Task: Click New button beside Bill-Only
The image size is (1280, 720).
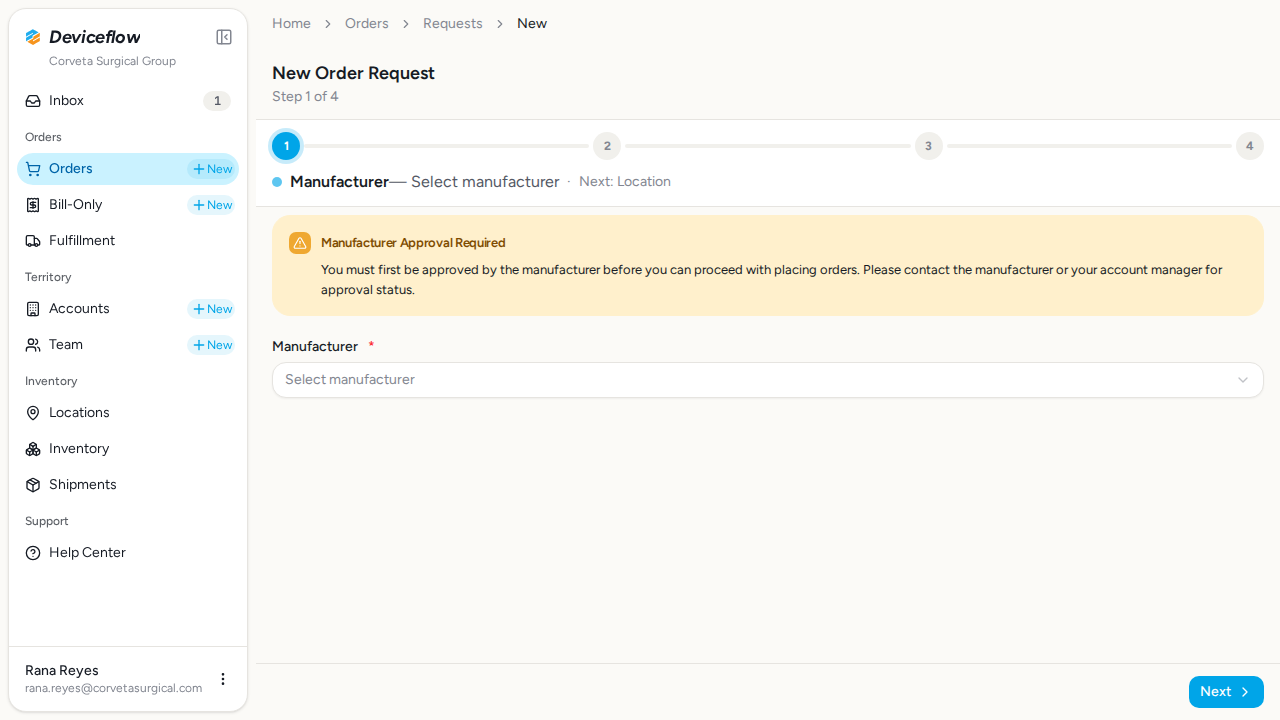Action: click(x=212, y=205)
